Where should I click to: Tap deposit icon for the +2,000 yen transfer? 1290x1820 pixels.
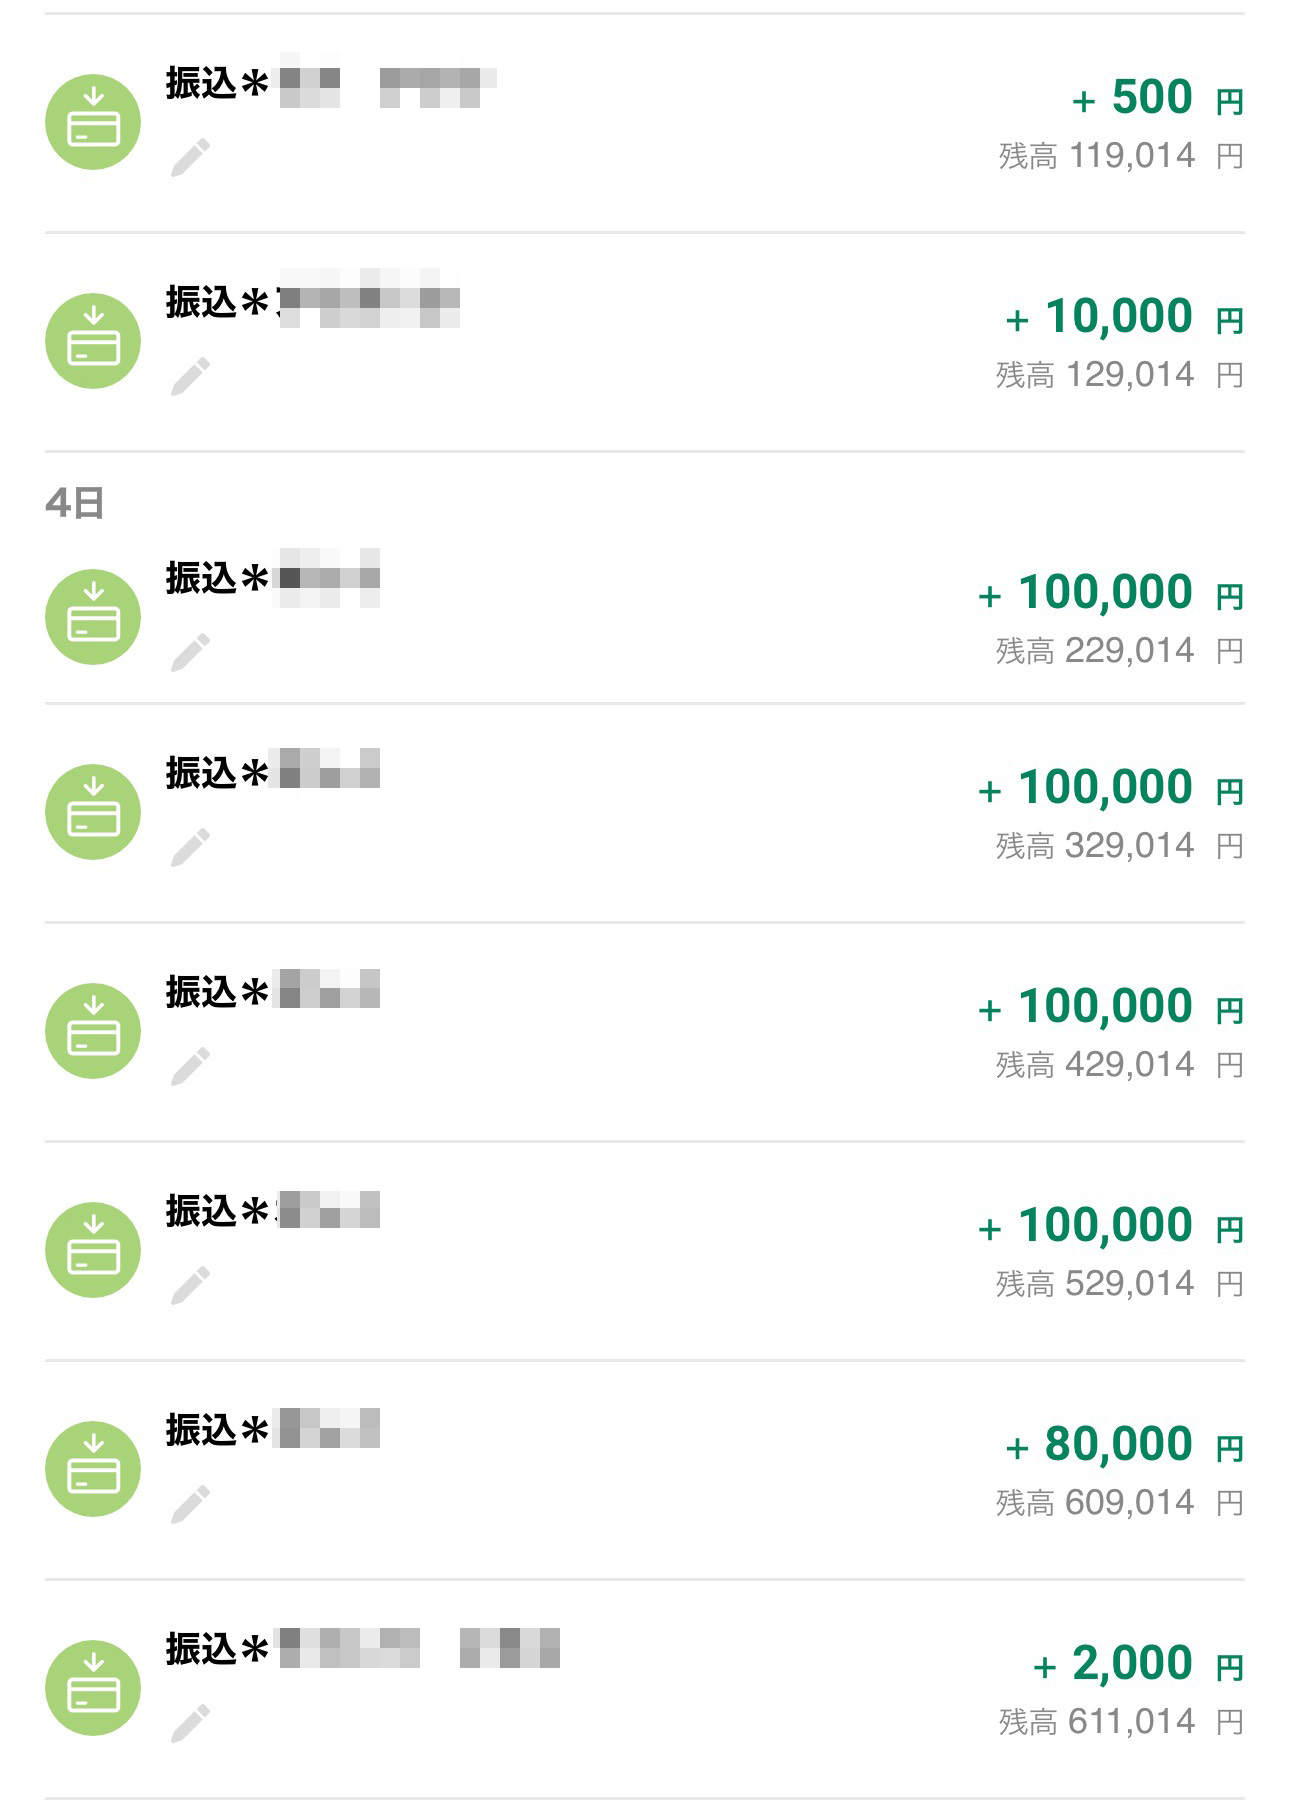[x=93, y=1688]
